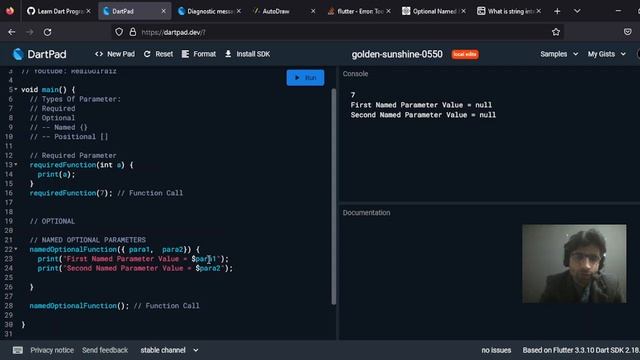
Task: Open the Pocket save icon
Action: (627, 32)
